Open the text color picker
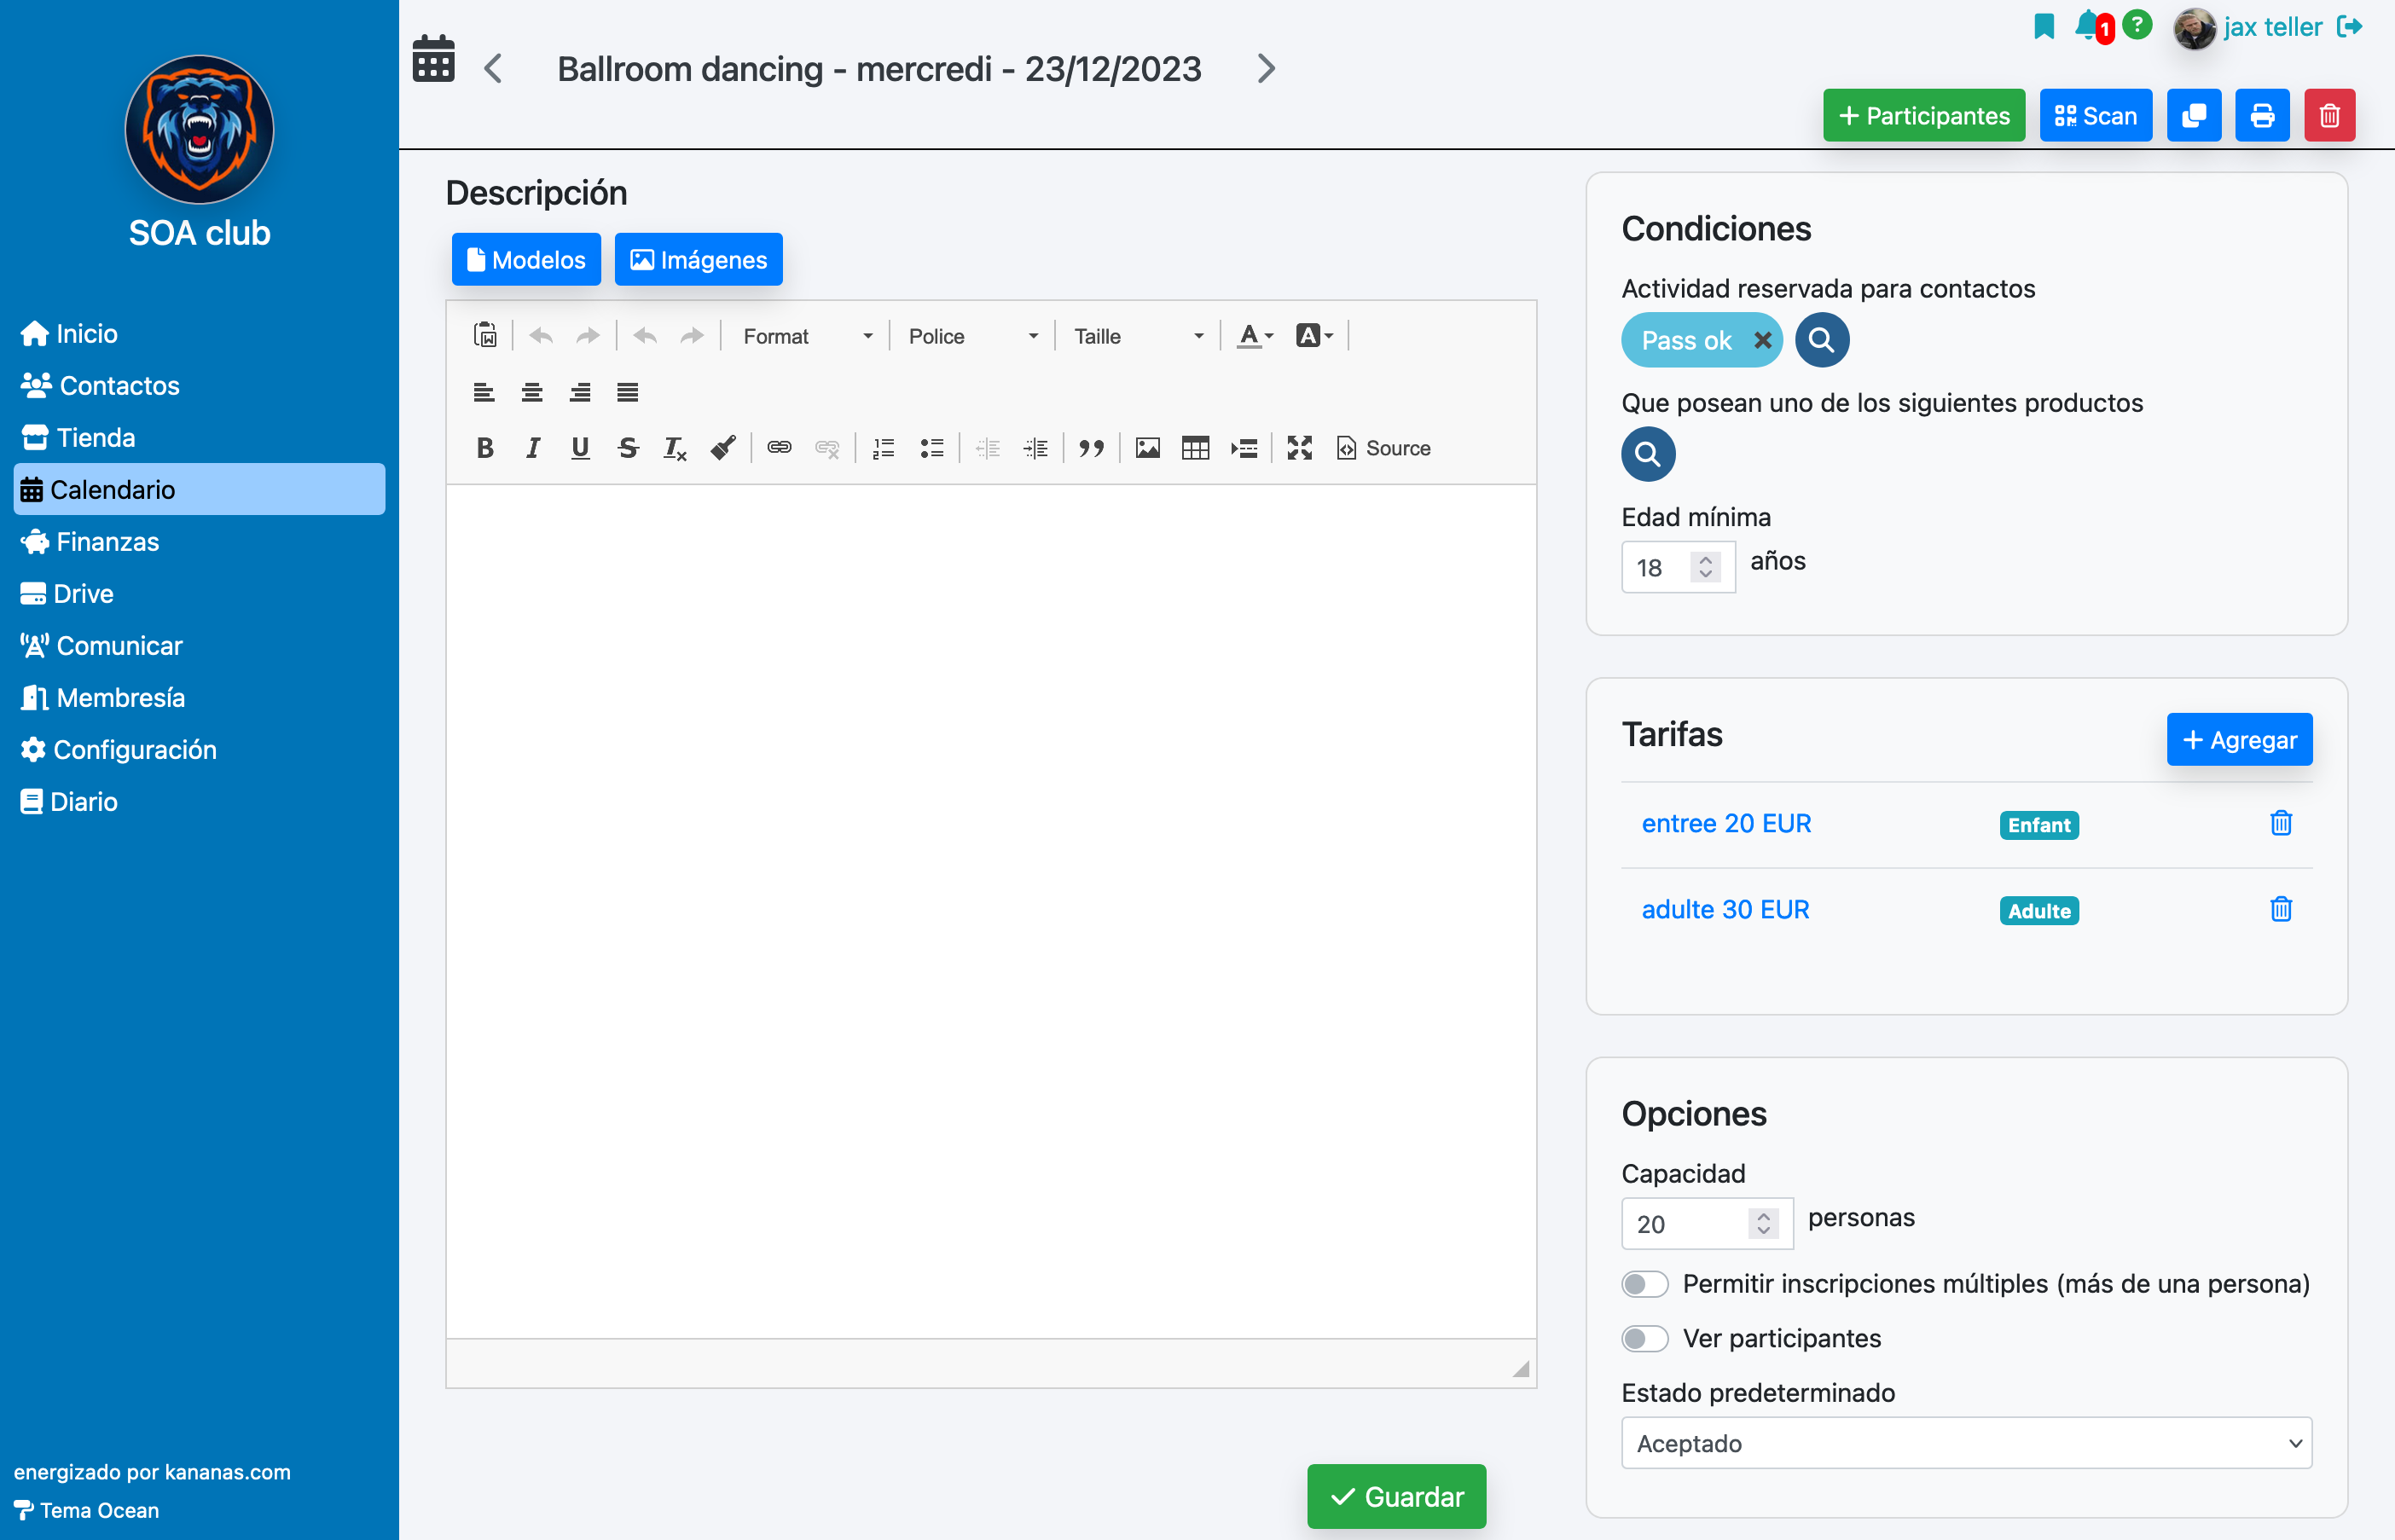Image resolution: width=2395 pixels, height=1540 pixels. pos(1254,336)
